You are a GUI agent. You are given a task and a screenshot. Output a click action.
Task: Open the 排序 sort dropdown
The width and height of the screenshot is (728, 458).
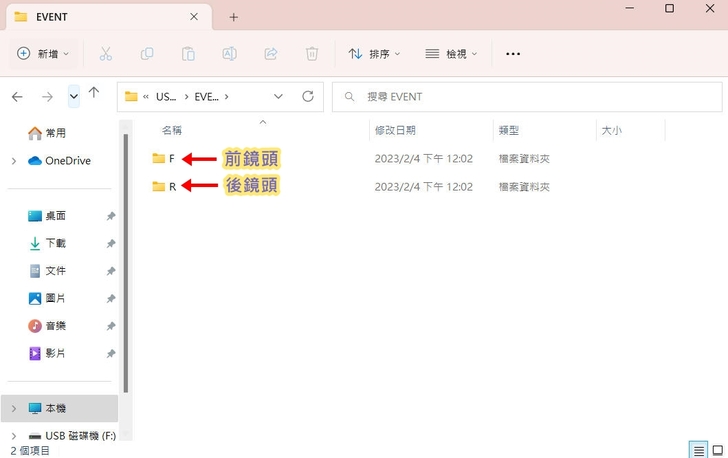[x=374, y=54]
